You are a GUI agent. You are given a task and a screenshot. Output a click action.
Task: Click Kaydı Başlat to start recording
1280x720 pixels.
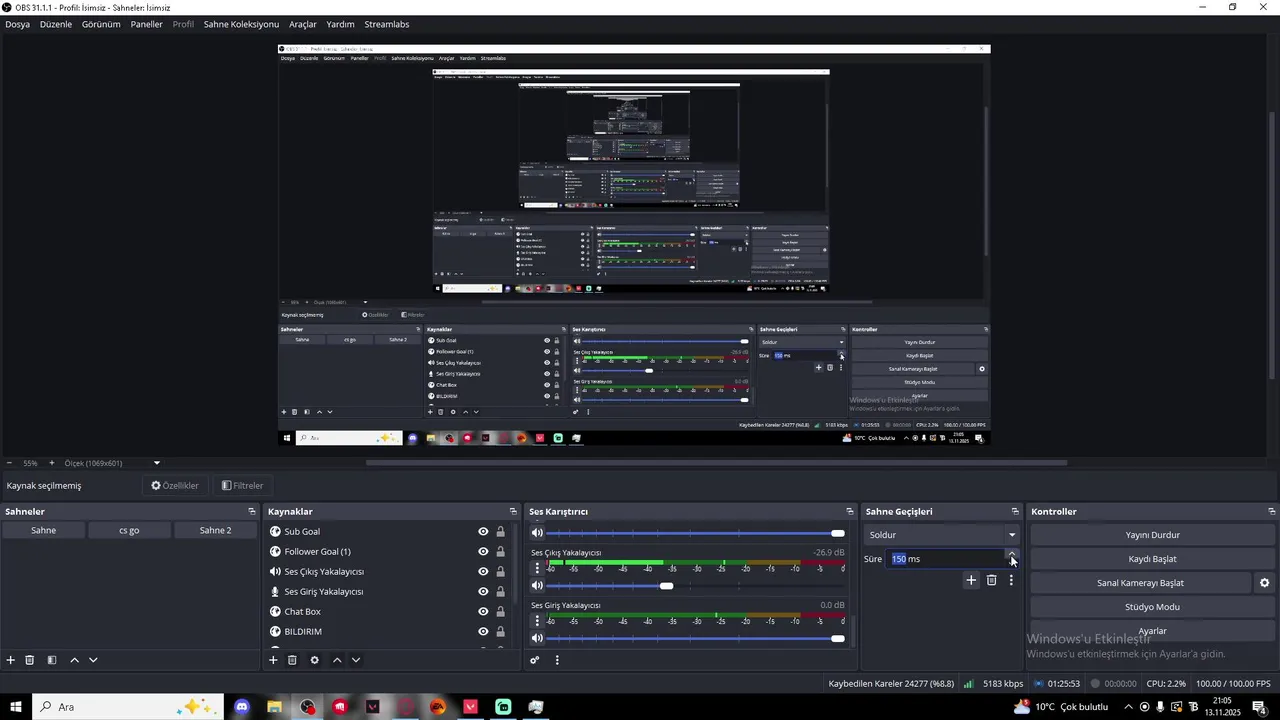pos(1152,559)
